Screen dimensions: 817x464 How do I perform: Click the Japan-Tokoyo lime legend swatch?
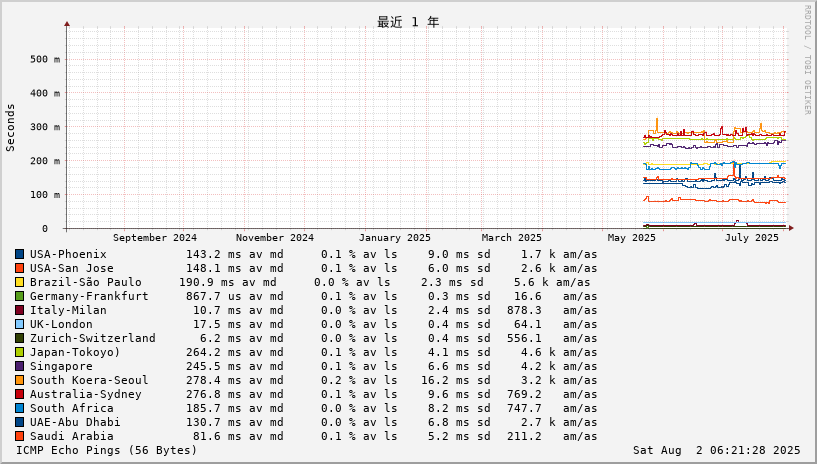[x=19, y=353]
